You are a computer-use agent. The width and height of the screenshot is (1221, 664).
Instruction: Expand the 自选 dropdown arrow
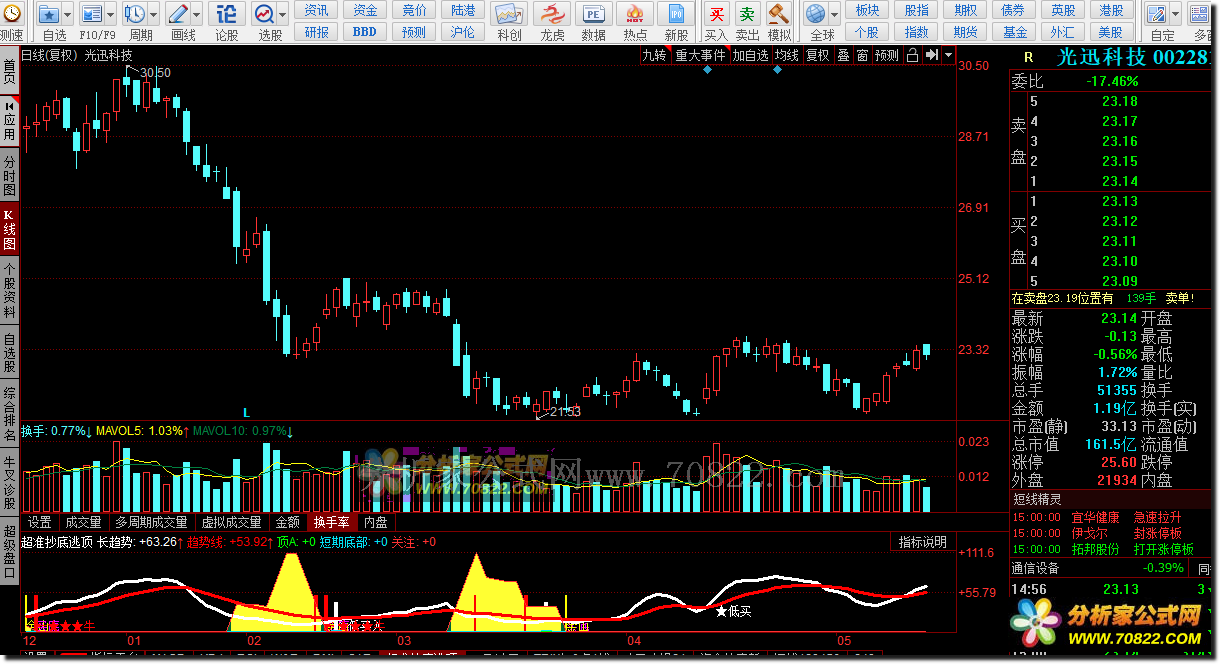tap(67, 14)
